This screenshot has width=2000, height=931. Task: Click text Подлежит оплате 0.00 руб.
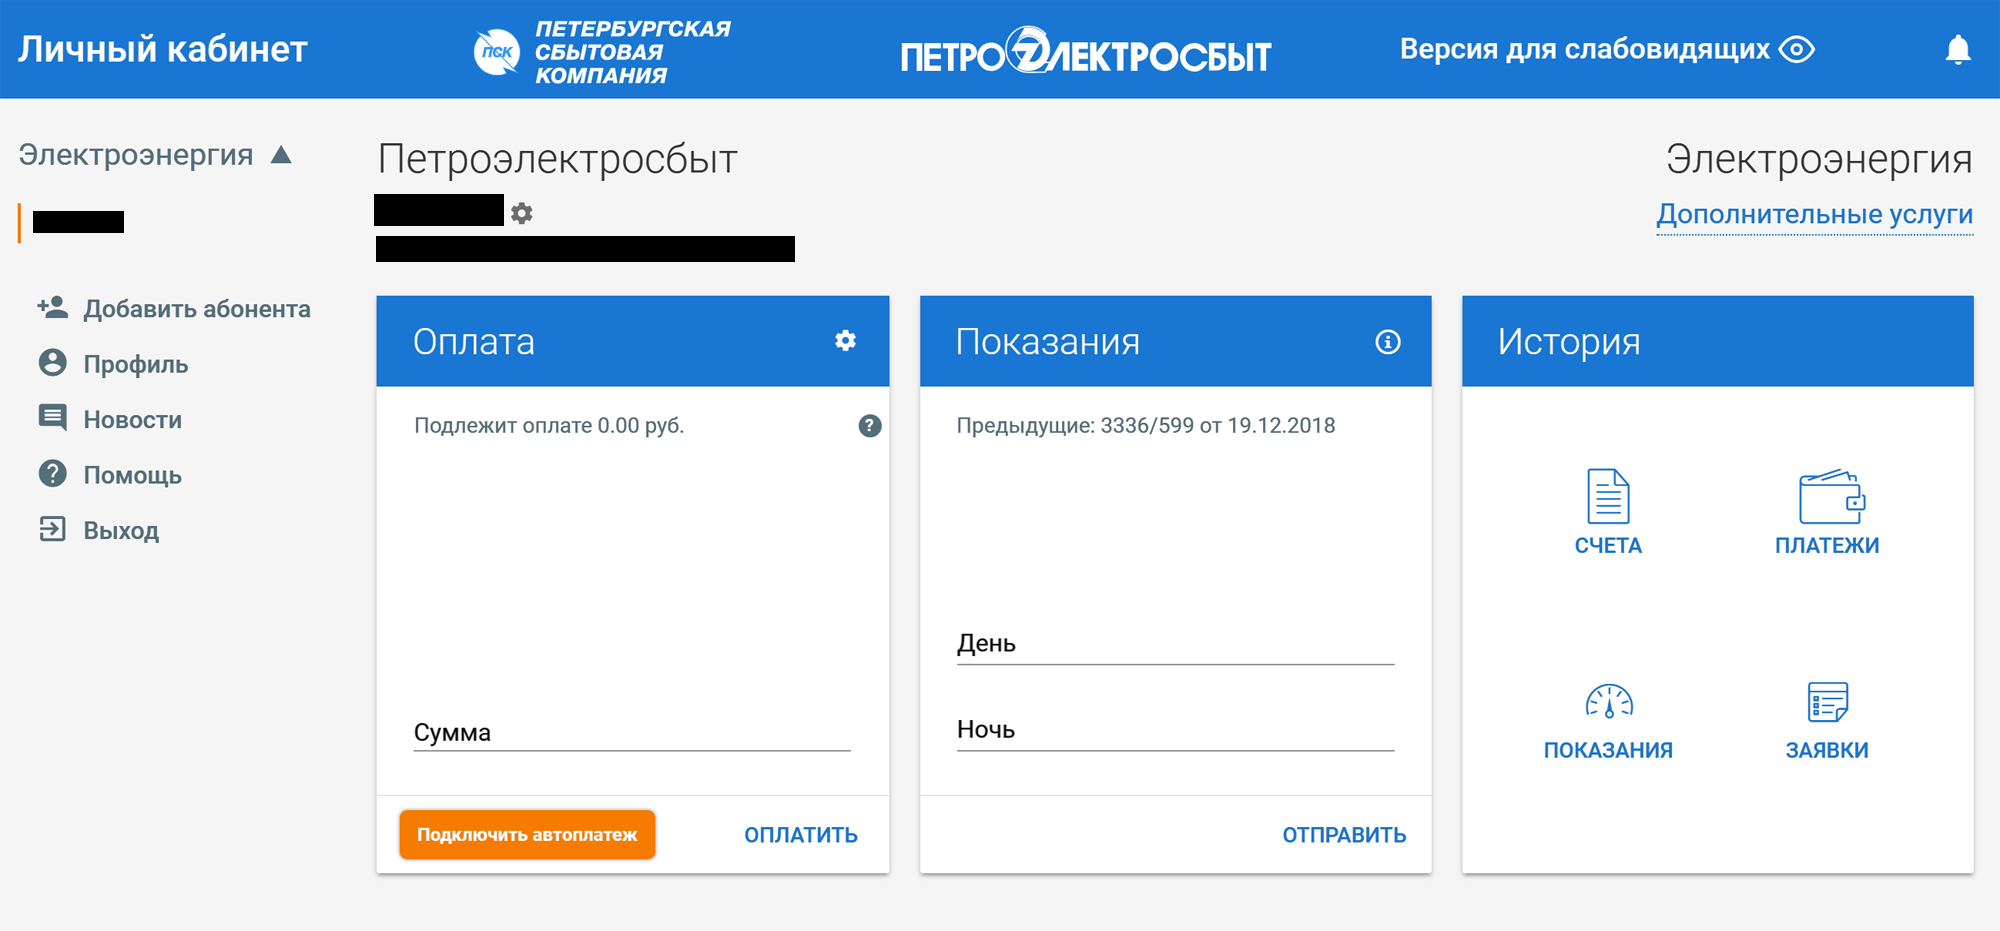click(x=549, y=426)
